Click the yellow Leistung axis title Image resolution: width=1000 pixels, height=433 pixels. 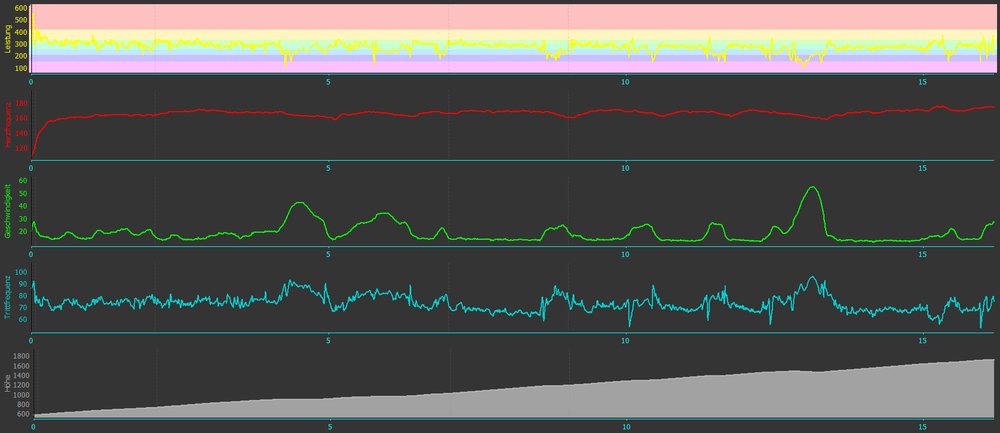click(x=8, y=40)
